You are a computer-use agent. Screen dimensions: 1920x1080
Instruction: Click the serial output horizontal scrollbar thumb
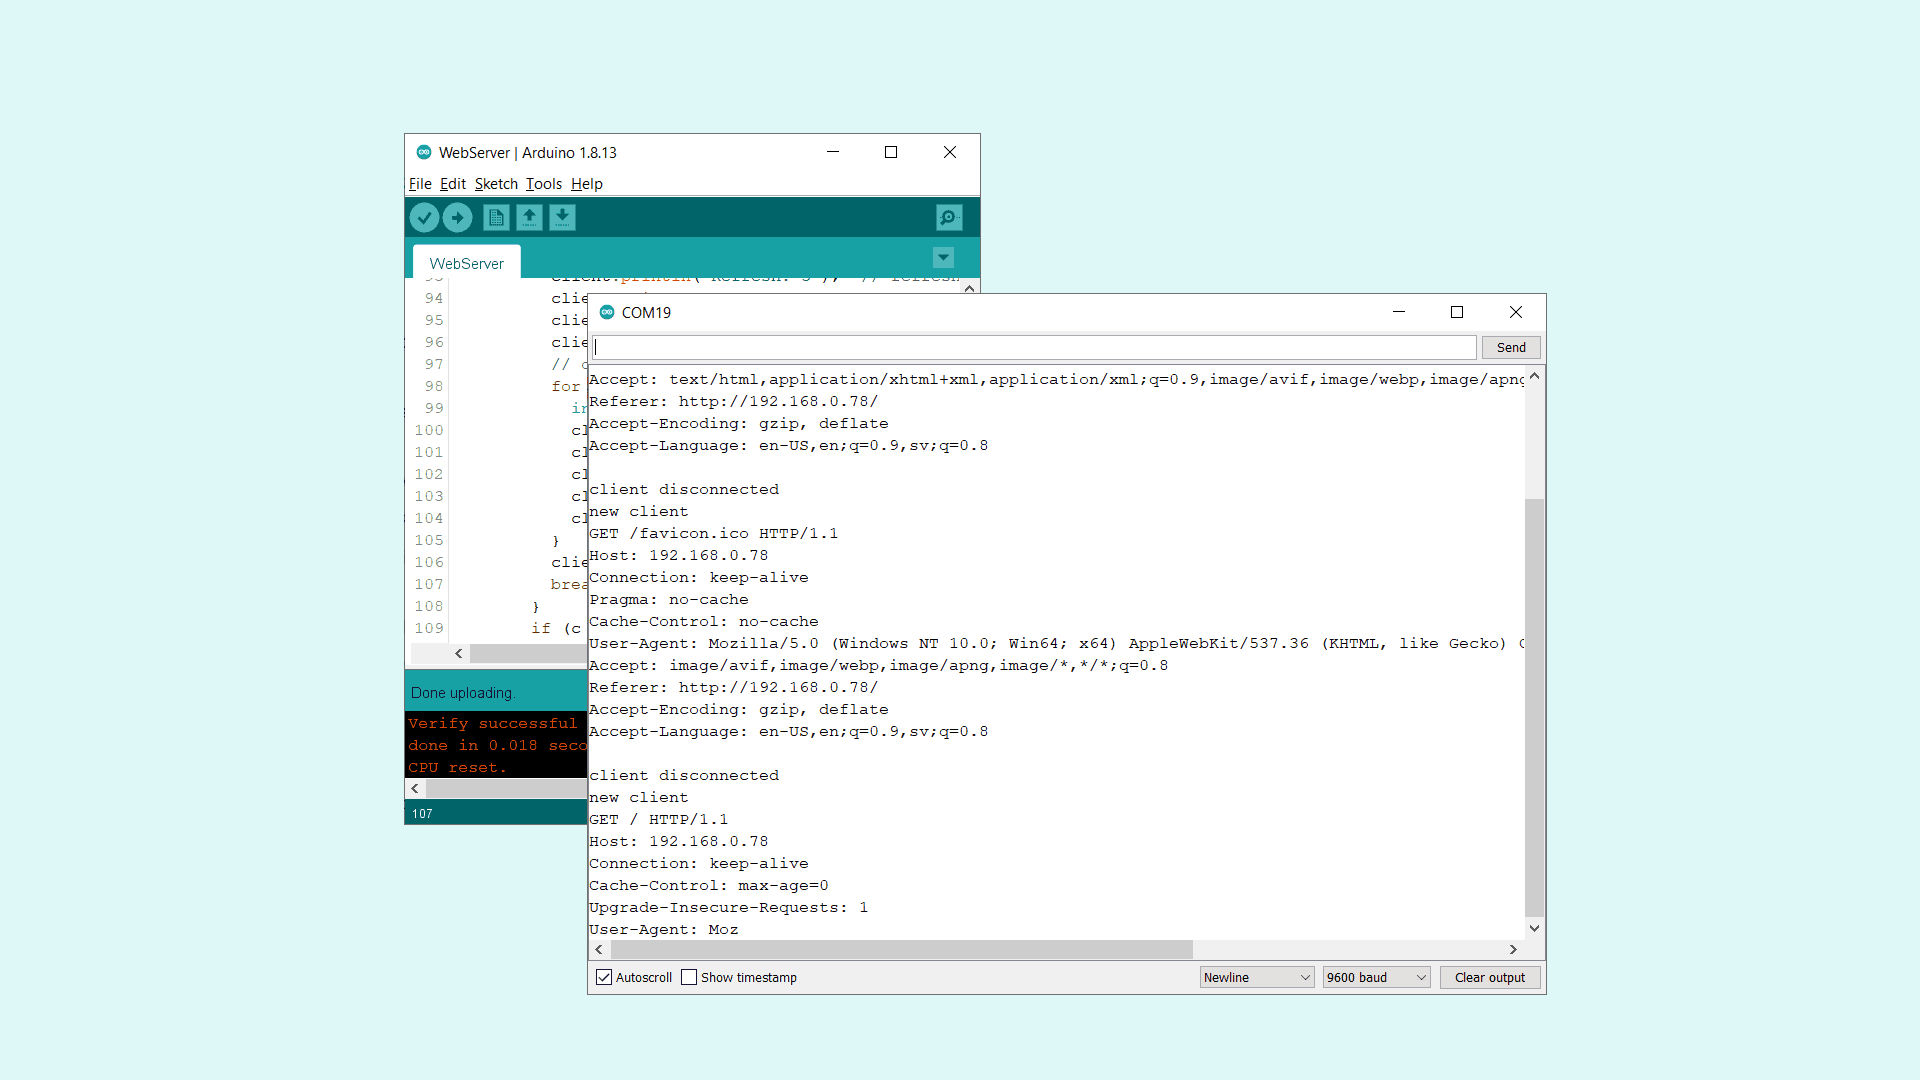[900, 949]
